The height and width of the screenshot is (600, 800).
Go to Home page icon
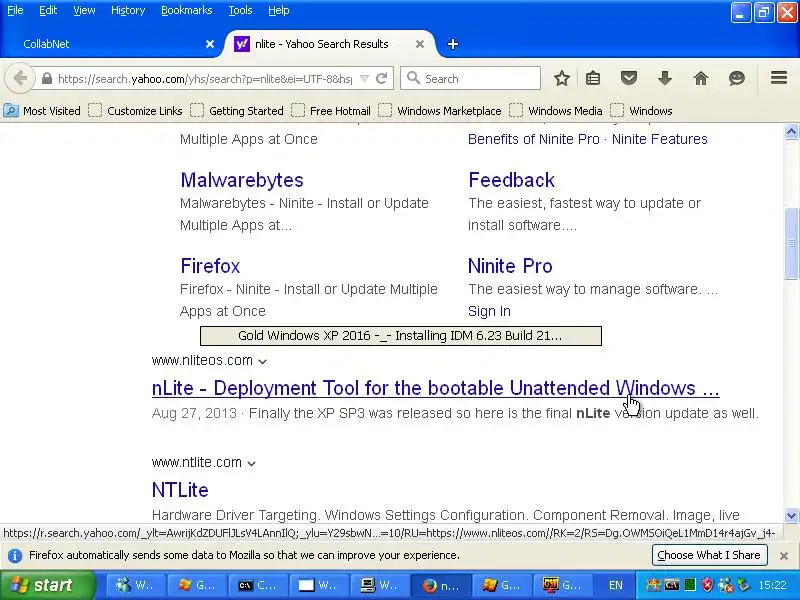click(x=701, y=79)
